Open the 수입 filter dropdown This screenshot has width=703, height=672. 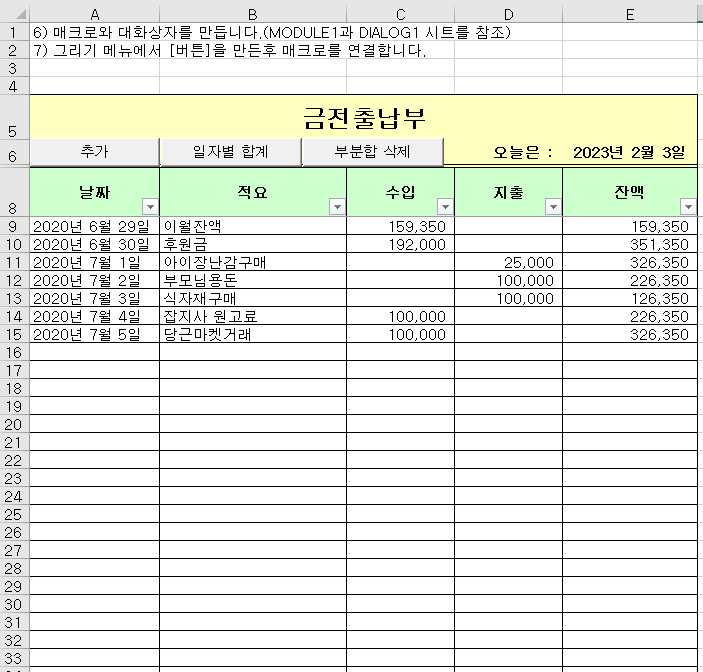coord(445,207)
